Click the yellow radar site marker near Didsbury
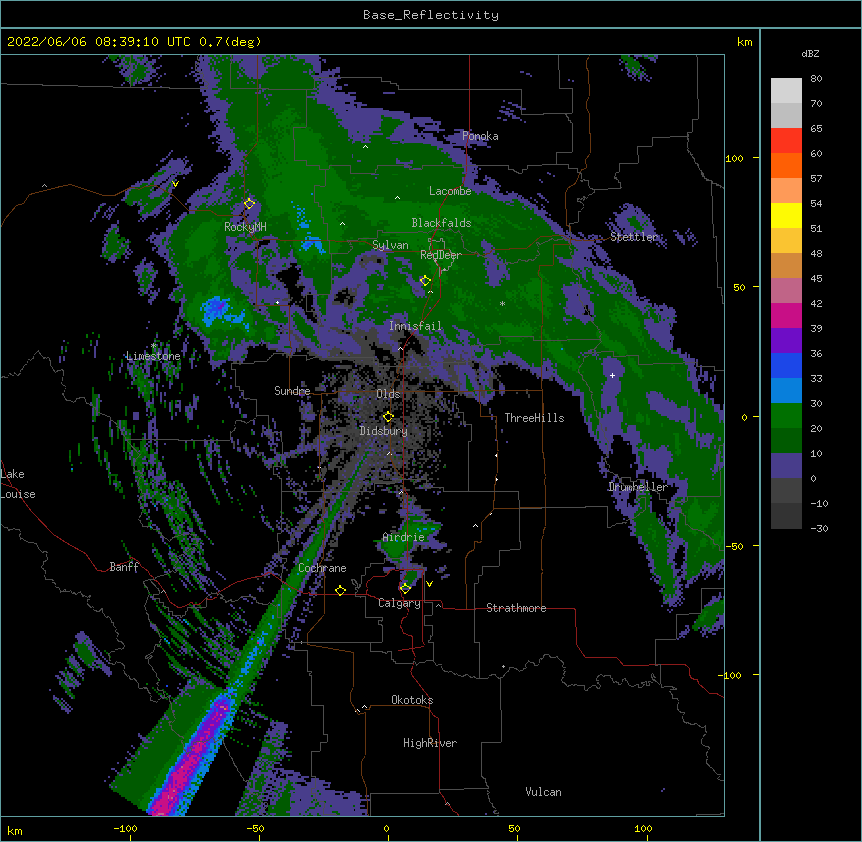The width and height of the screenshot is (862, 842). (x=388, y=417)
